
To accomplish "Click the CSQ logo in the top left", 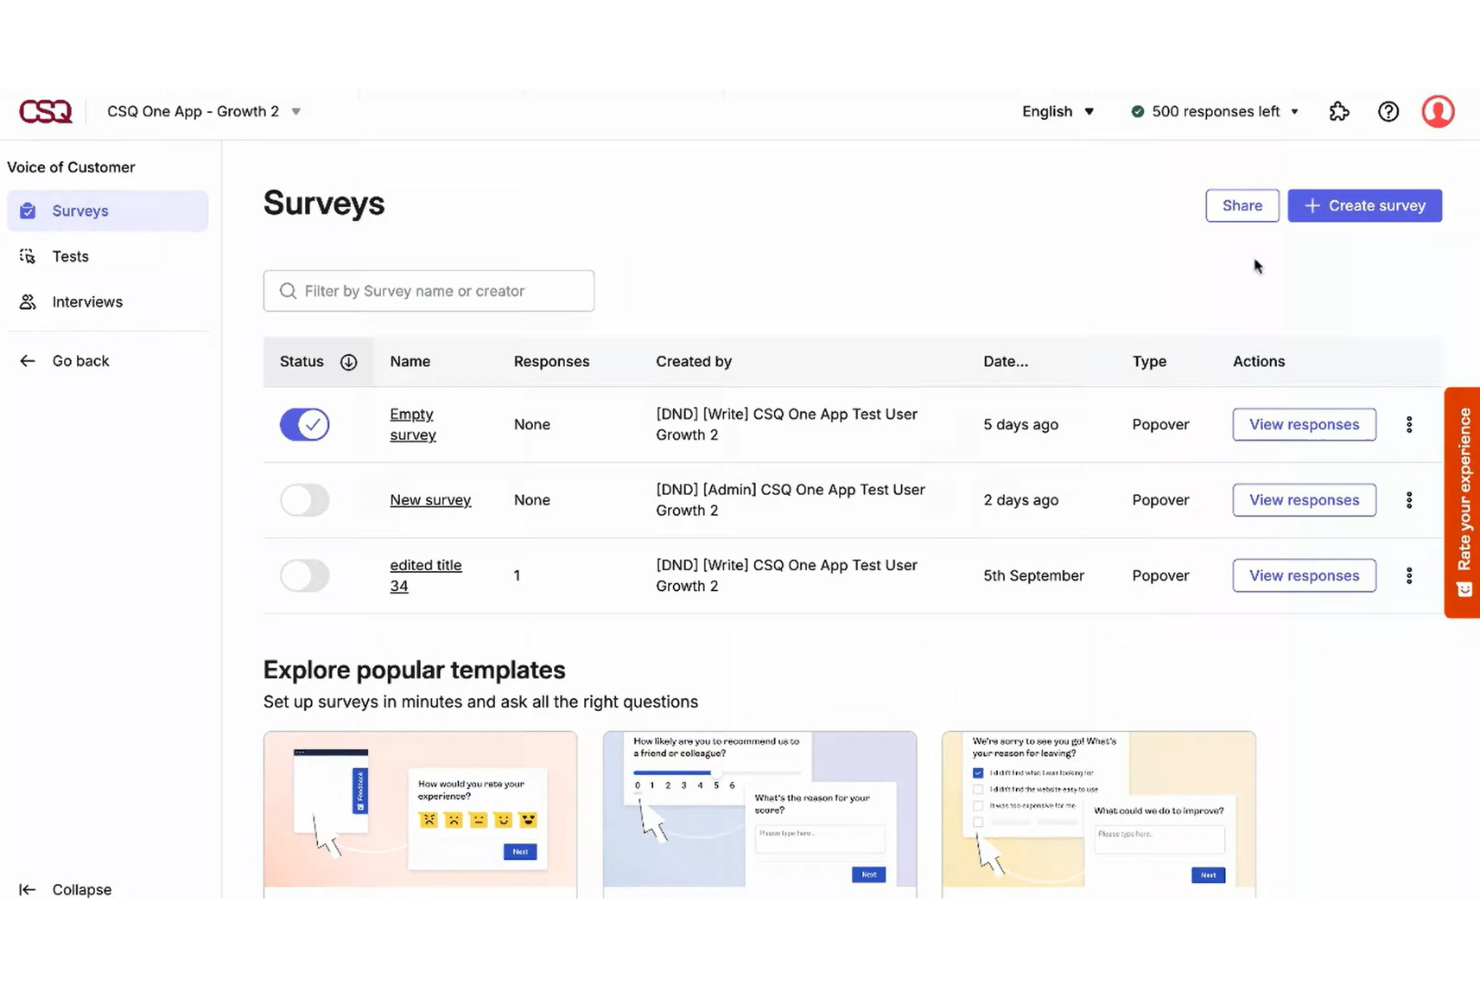I will (x=45, y=111).
